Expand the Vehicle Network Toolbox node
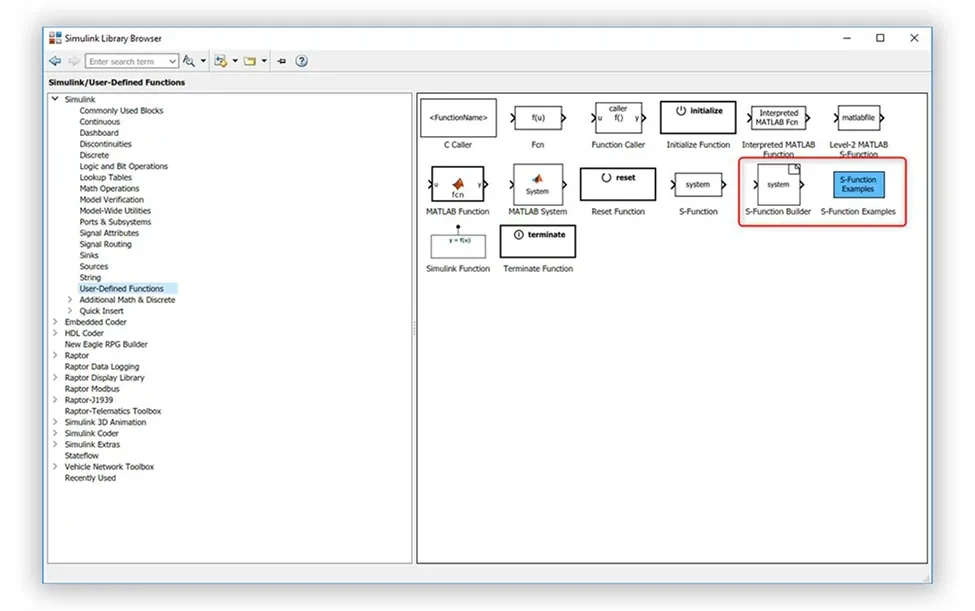The width and height of the screenshot is (975, 611). 56,467
